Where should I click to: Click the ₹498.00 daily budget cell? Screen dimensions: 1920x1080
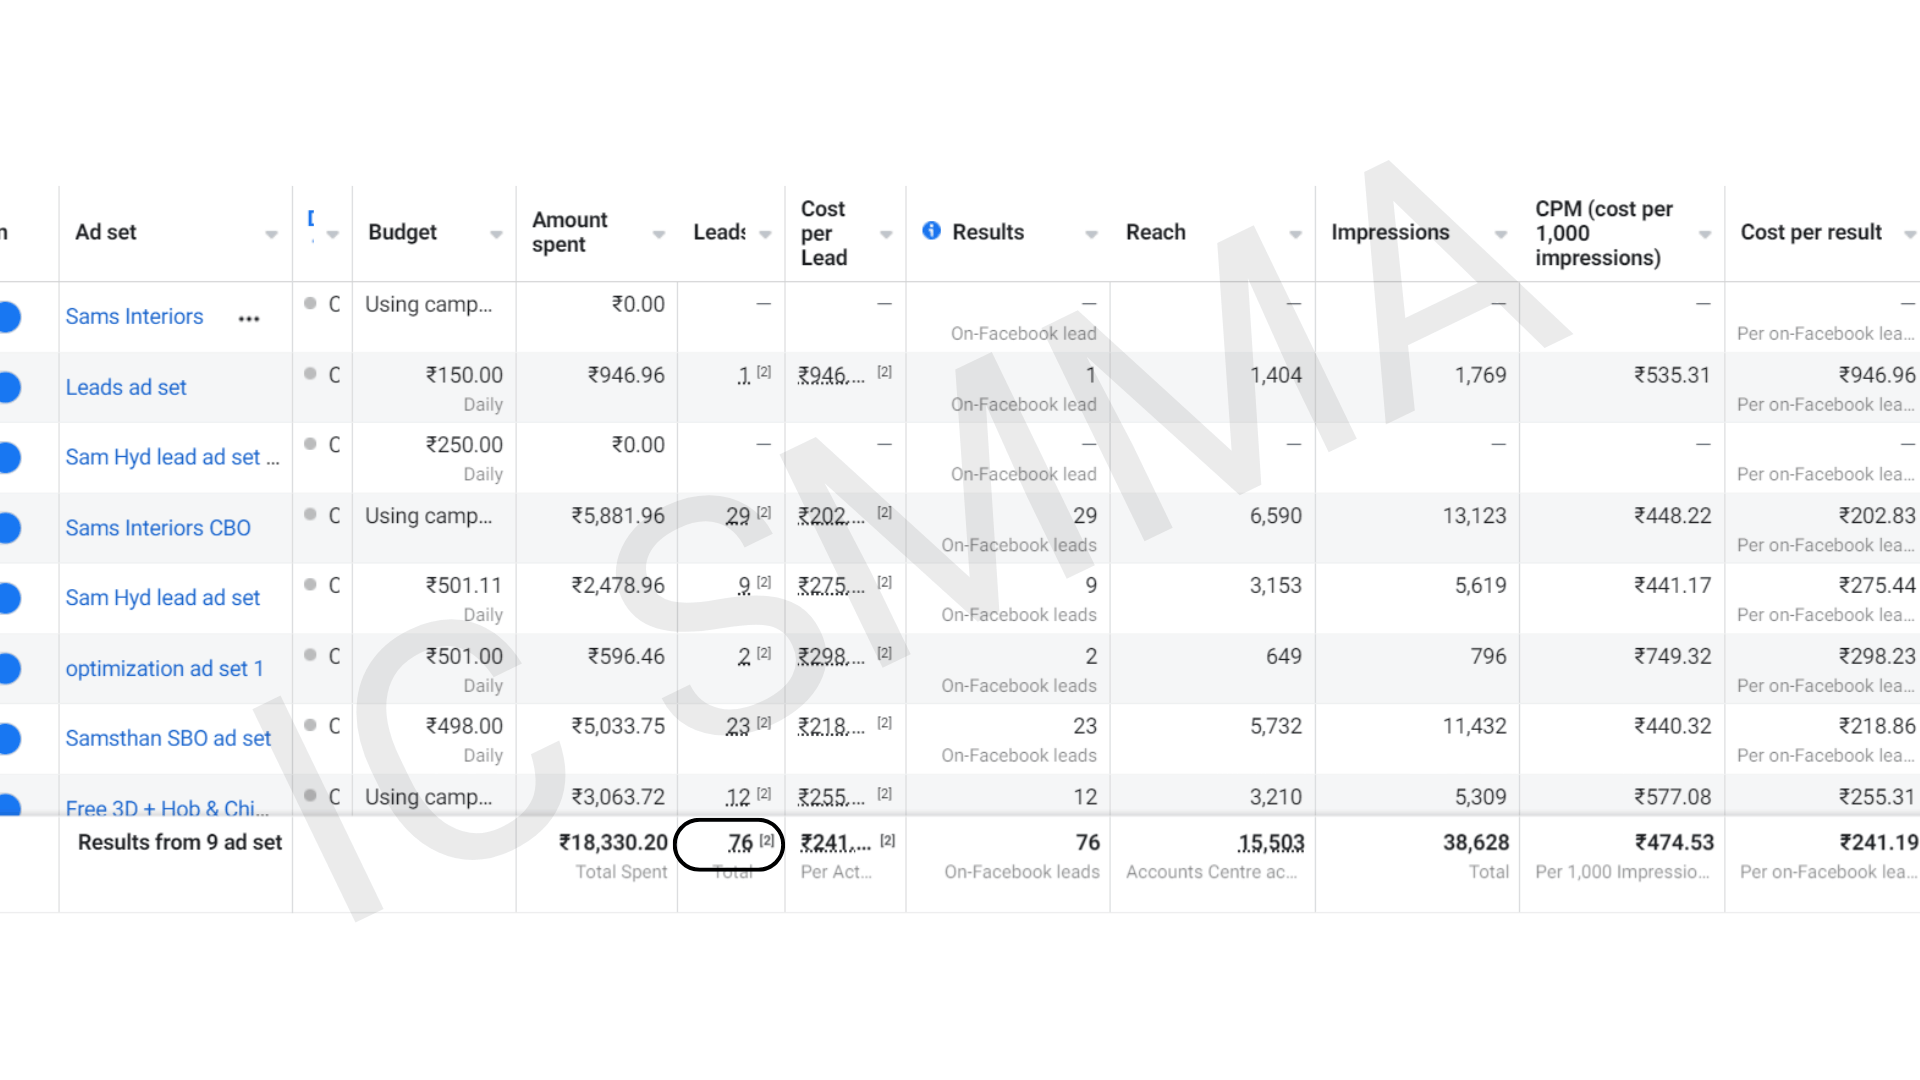point(464,726)
